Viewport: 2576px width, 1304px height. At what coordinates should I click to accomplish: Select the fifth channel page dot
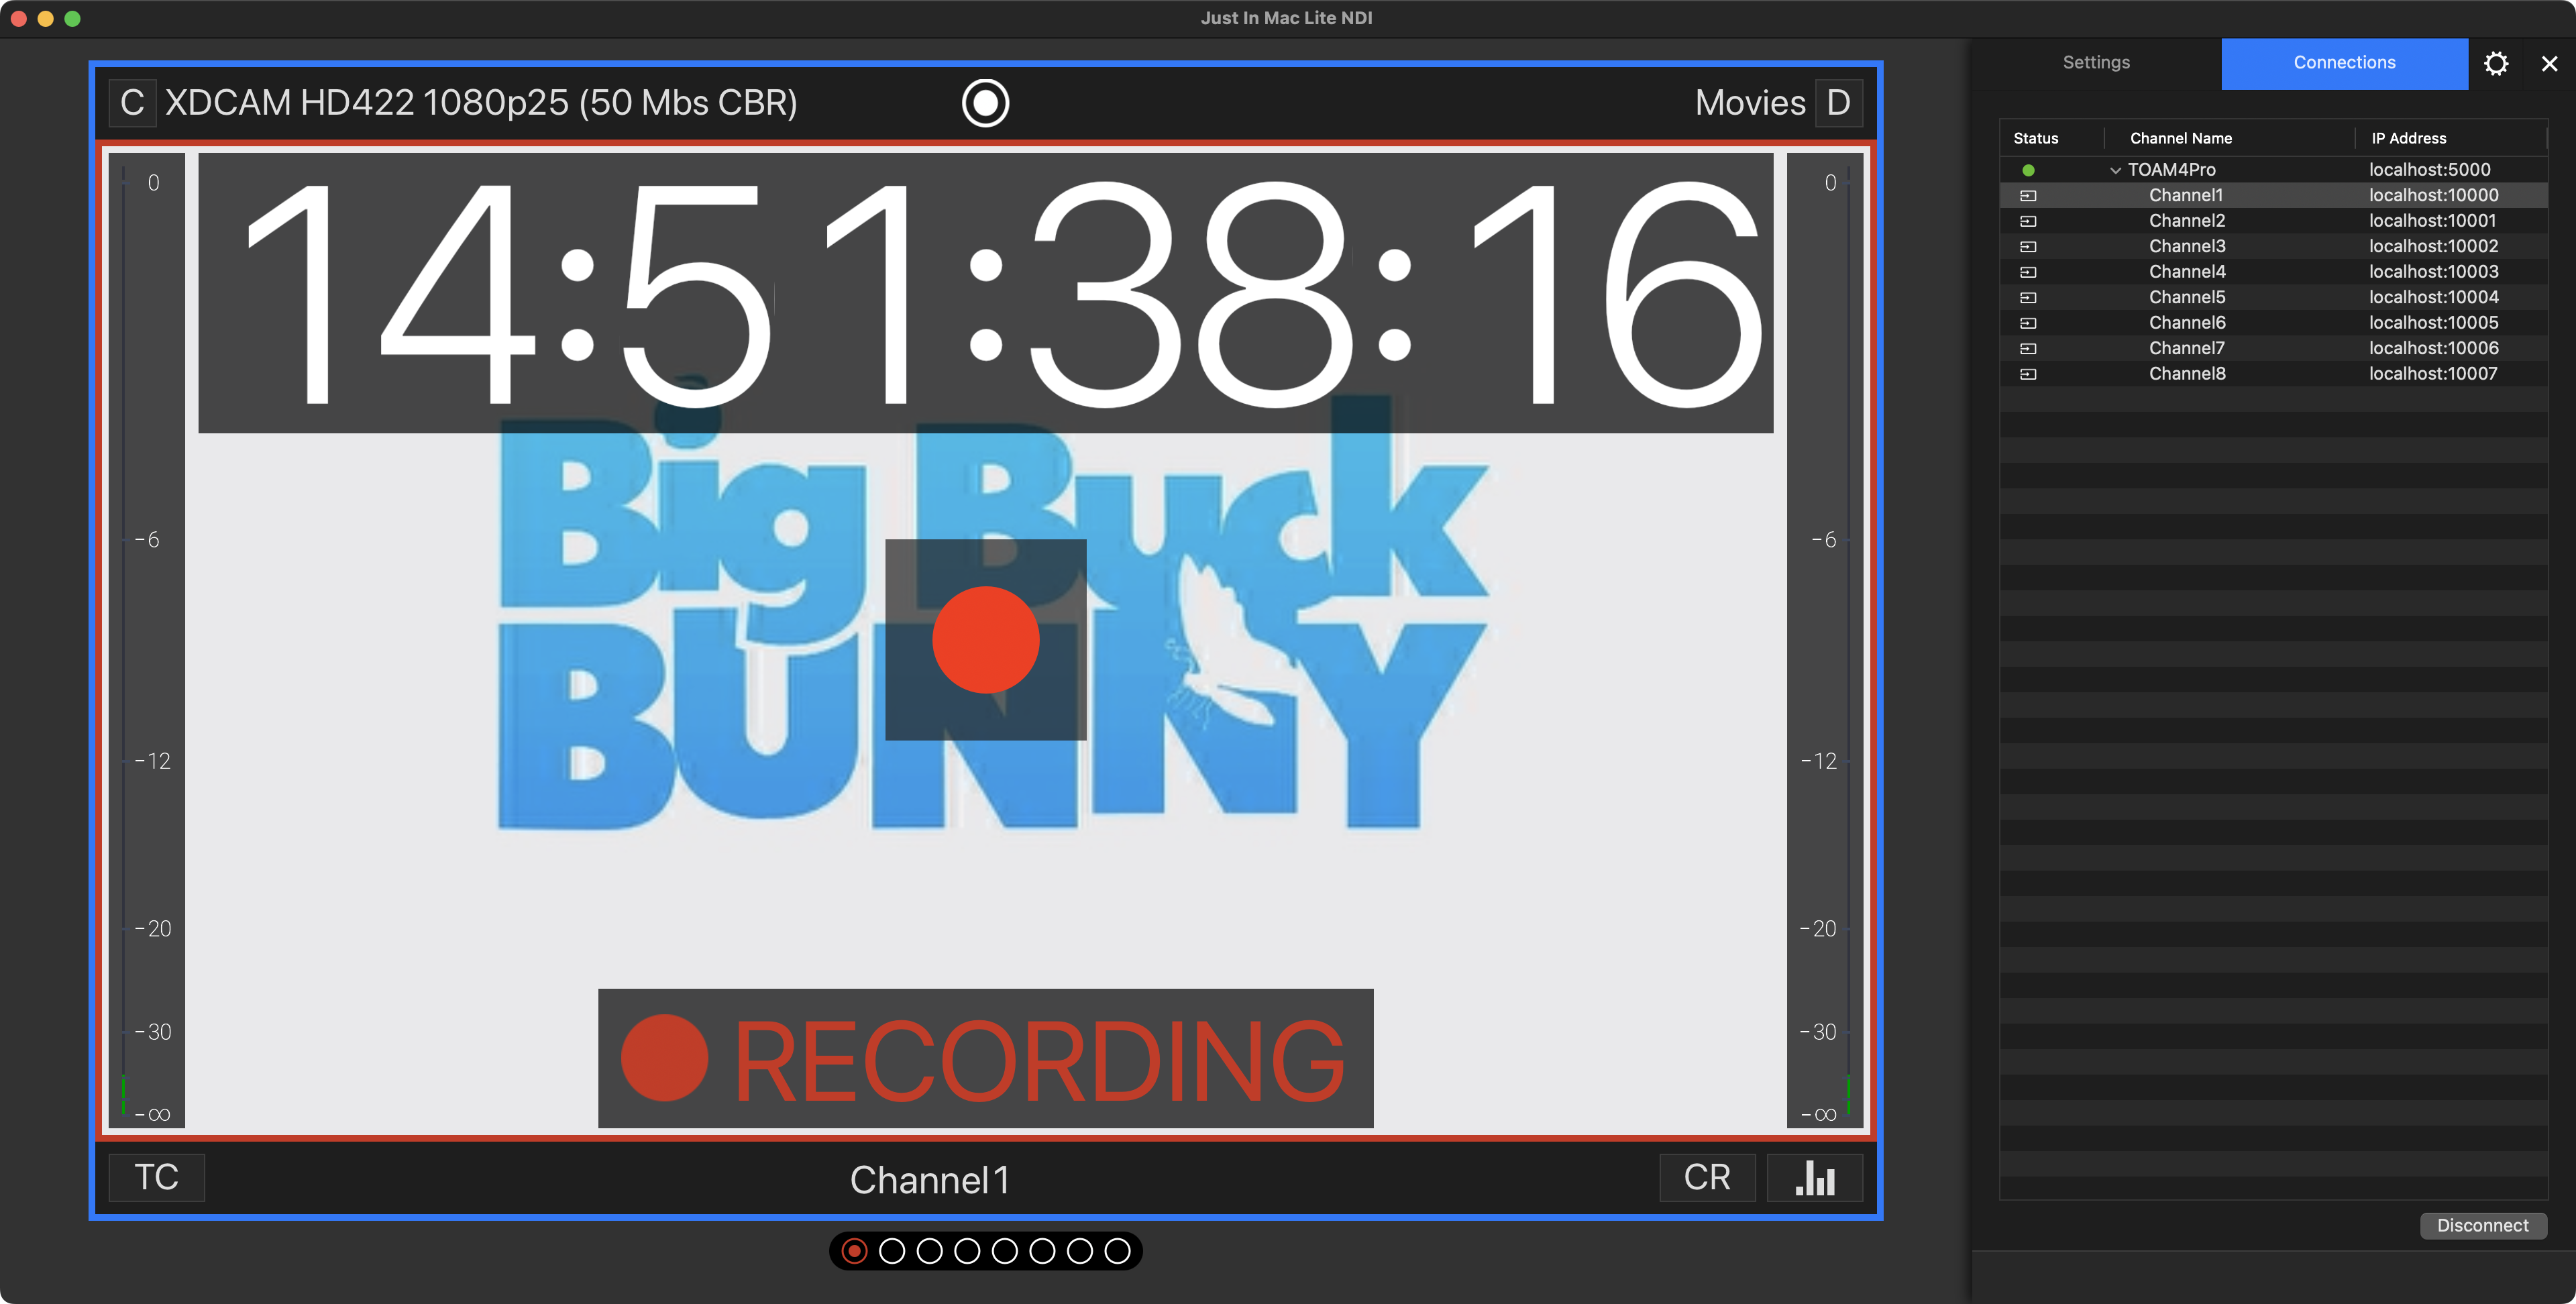click(1005, 1251)
